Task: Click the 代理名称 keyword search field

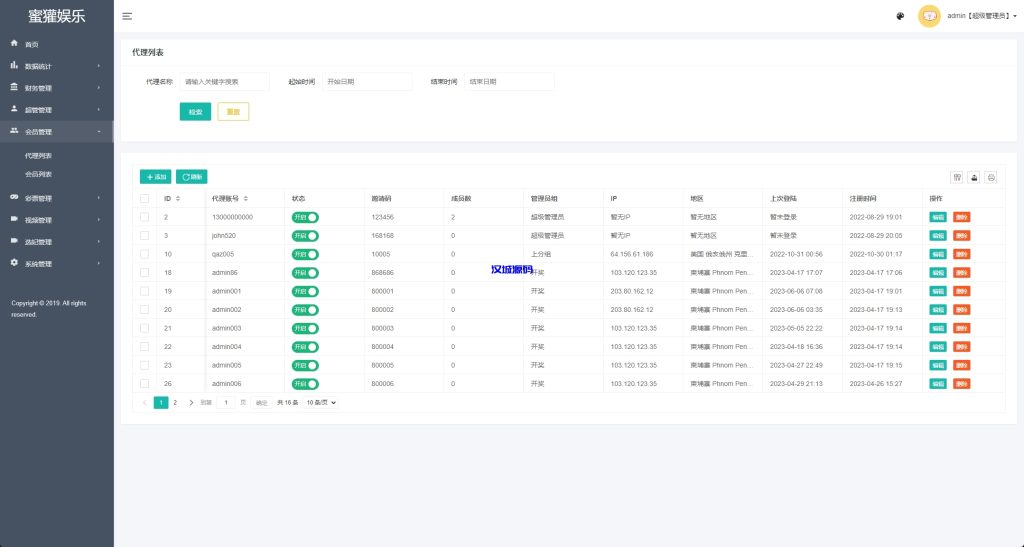Action: pyautogui.click(x=224, y=82)
